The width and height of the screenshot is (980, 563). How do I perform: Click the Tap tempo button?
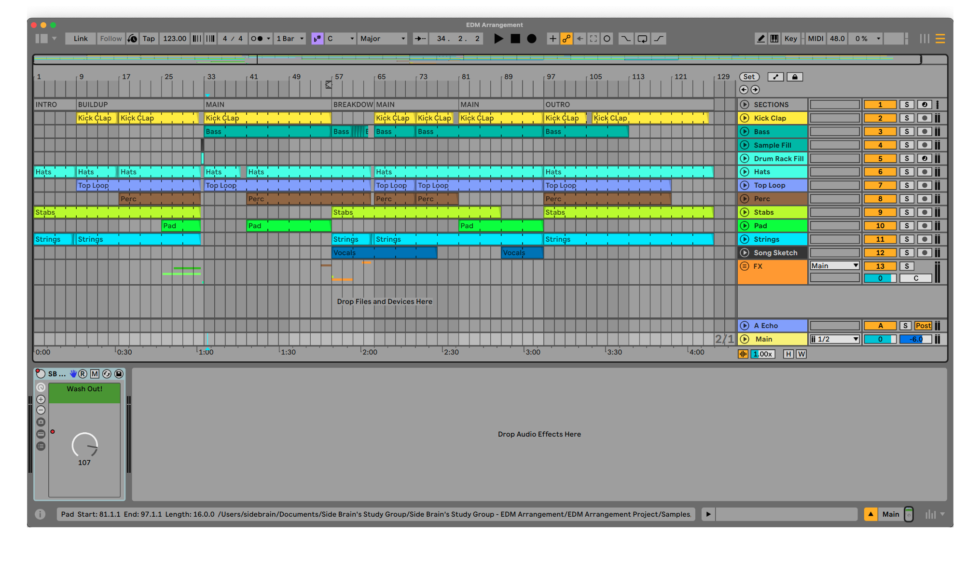coord(149,39)
